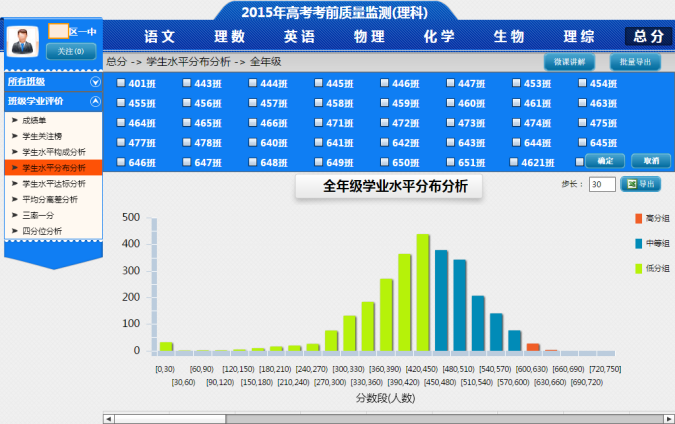Cancel class selection with 取消
Screen dimensions: 675x424
[651, 161]
